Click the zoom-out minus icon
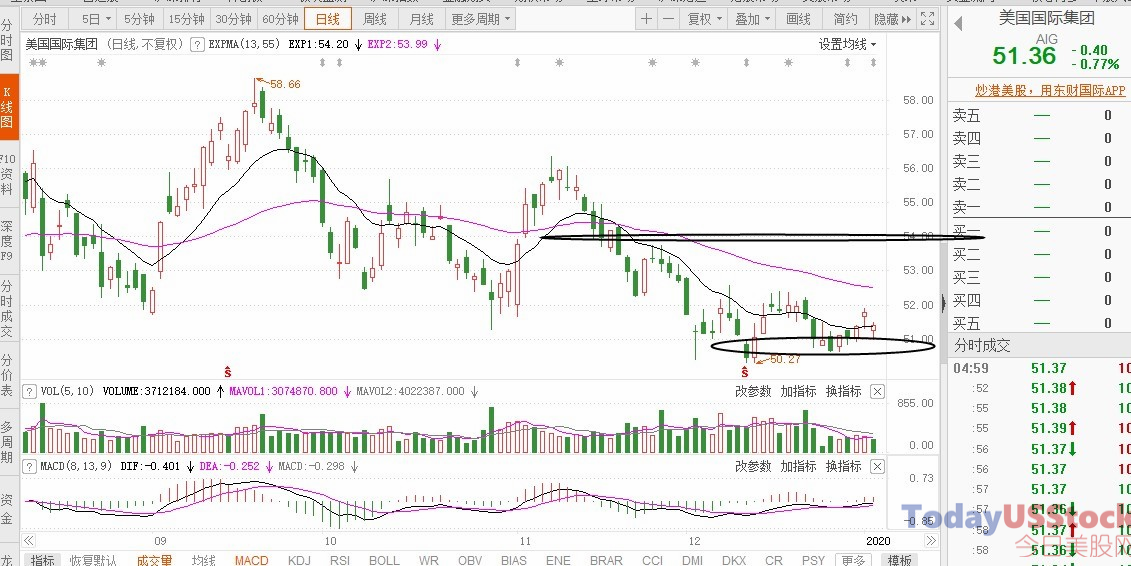1131x566 pixels. point(669,19)
